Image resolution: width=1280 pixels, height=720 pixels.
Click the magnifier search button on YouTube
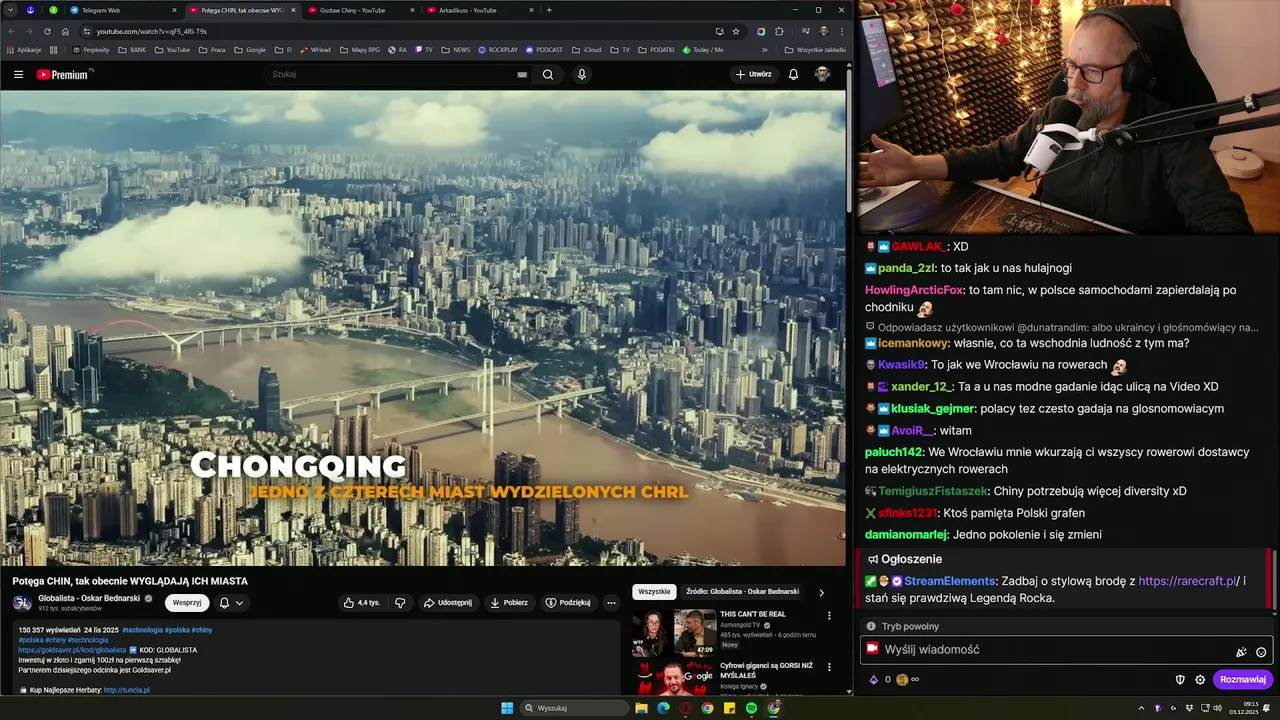(x=548, y=74)
